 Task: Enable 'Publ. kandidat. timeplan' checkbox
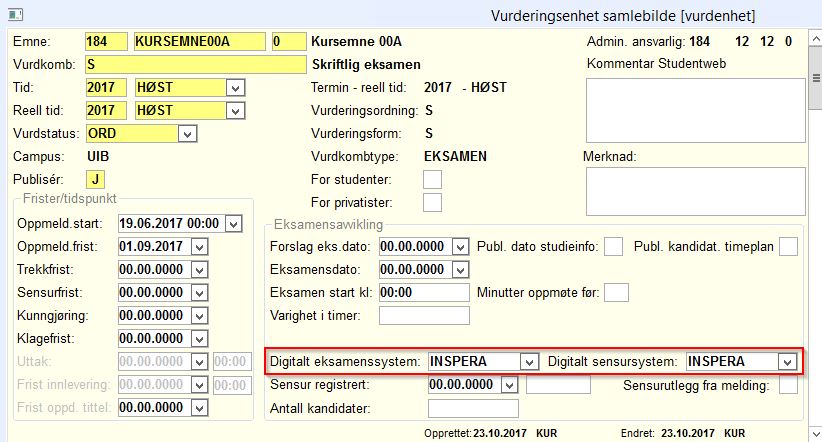[x=789, y=247]
